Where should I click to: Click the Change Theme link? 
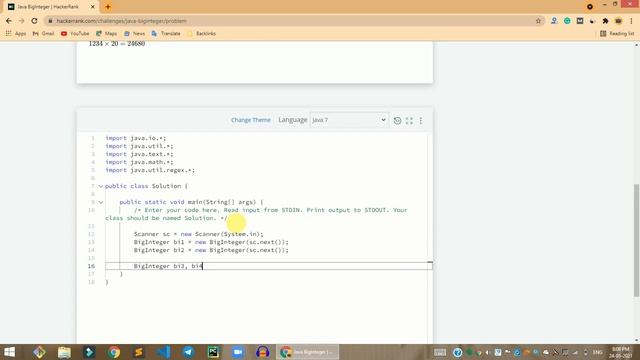click(251, 120)
